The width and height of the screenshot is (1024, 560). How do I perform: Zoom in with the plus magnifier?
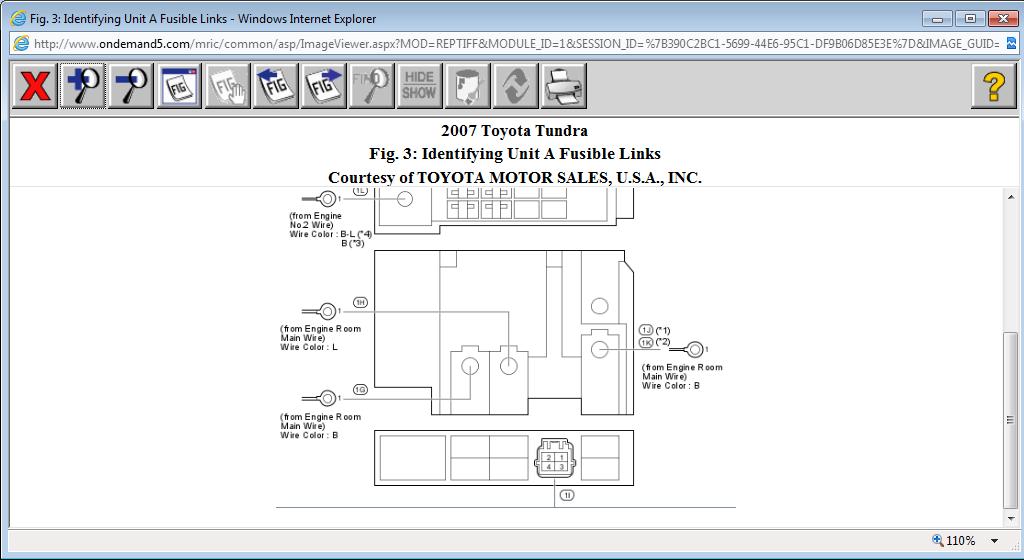(83, 86)
